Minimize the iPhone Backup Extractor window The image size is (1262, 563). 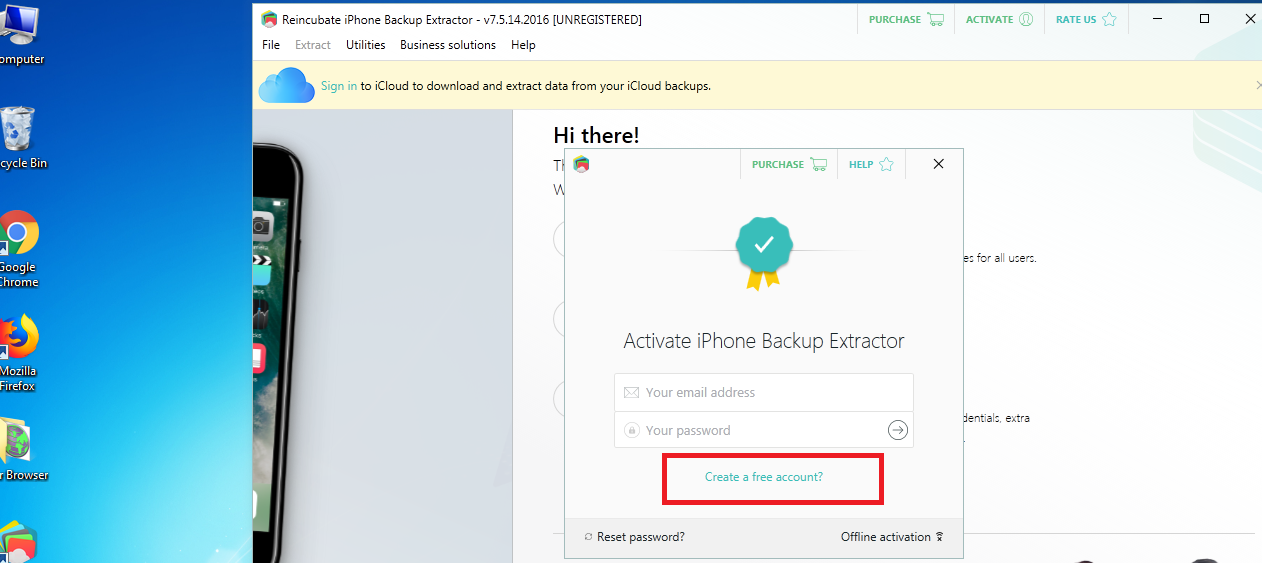point(1159,19)
